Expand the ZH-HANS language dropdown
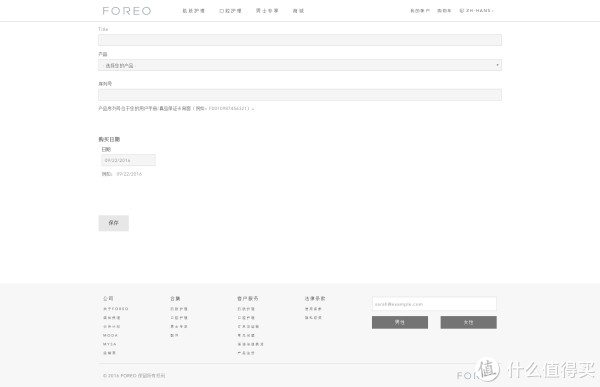Image resolution: width=600 pixels, height=387 pixels. coord(479,11)
